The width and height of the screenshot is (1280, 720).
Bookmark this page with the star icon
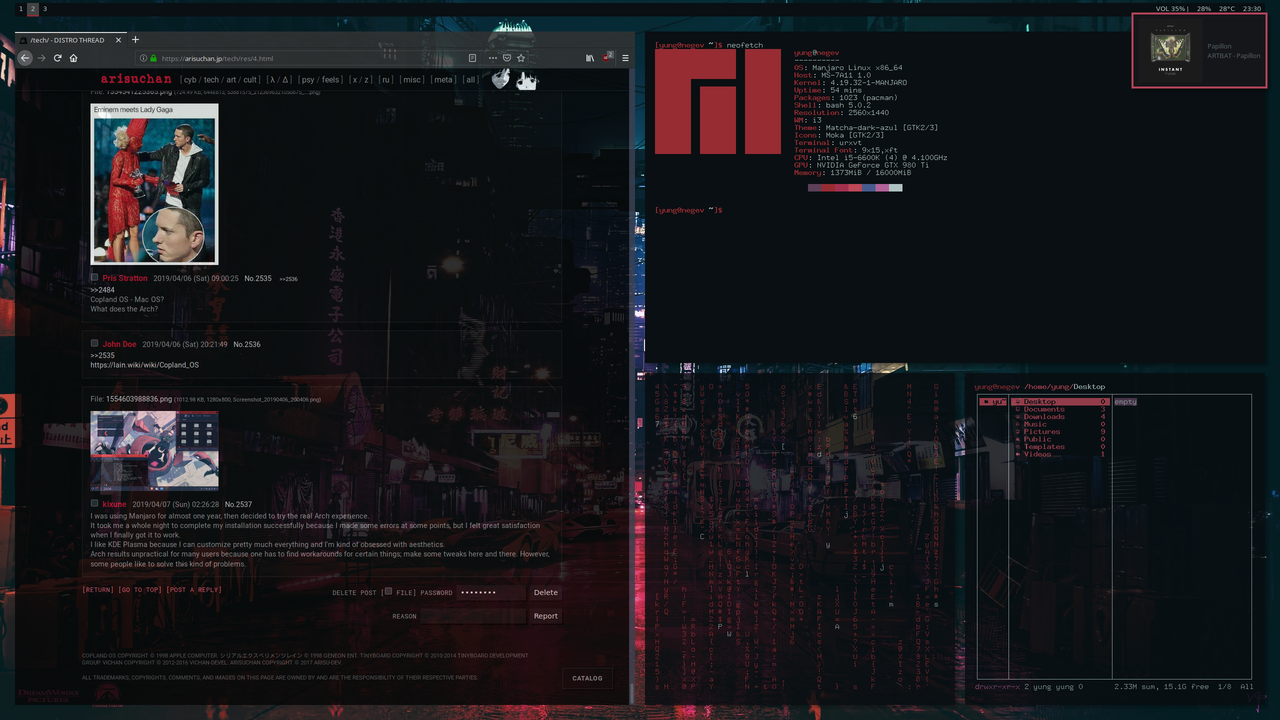[521, 58]
